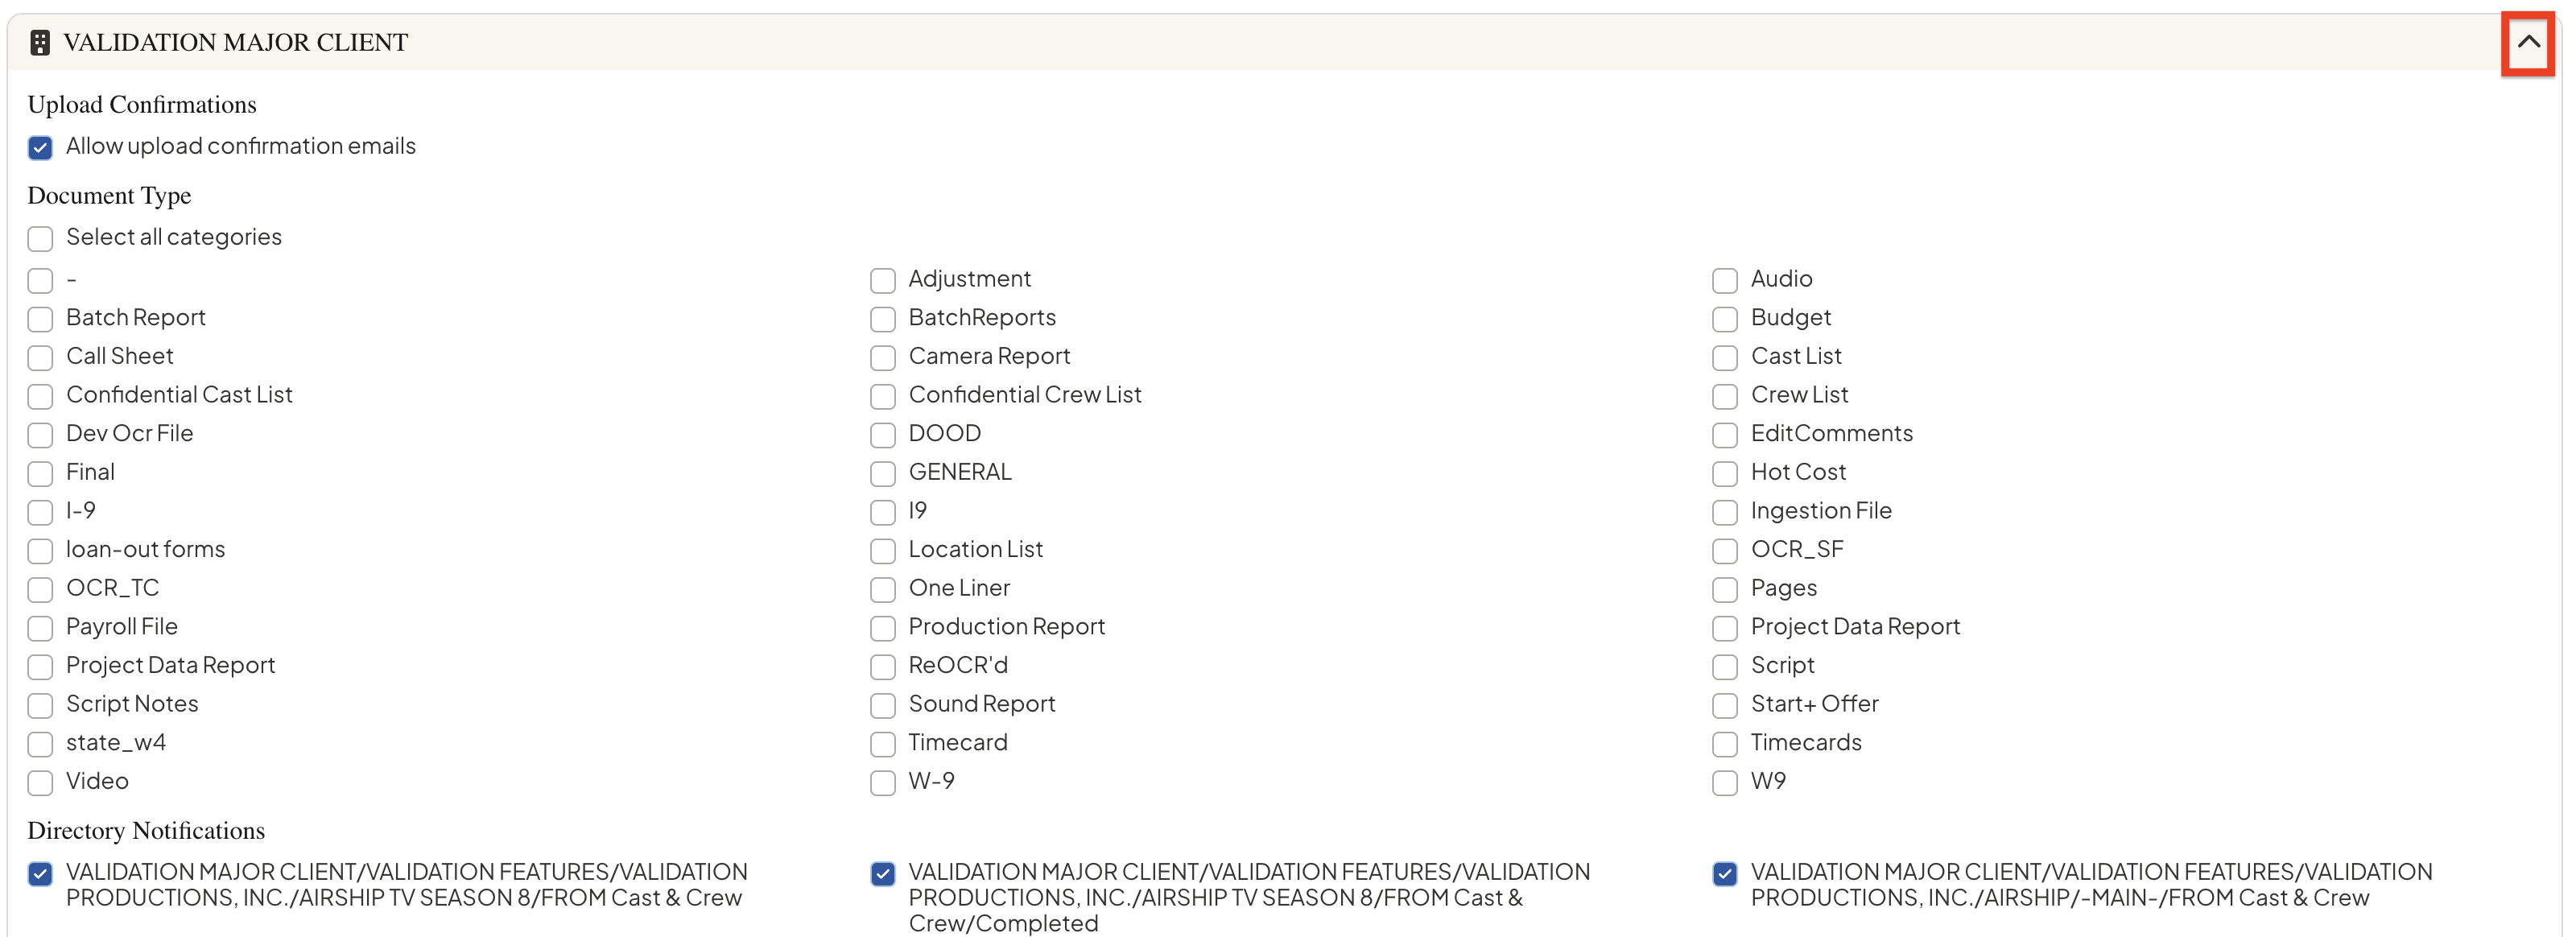Image resolution: width=2576 pixels, height=937 pixels.
Task: Check Select all categories
Action: [40, 239]
